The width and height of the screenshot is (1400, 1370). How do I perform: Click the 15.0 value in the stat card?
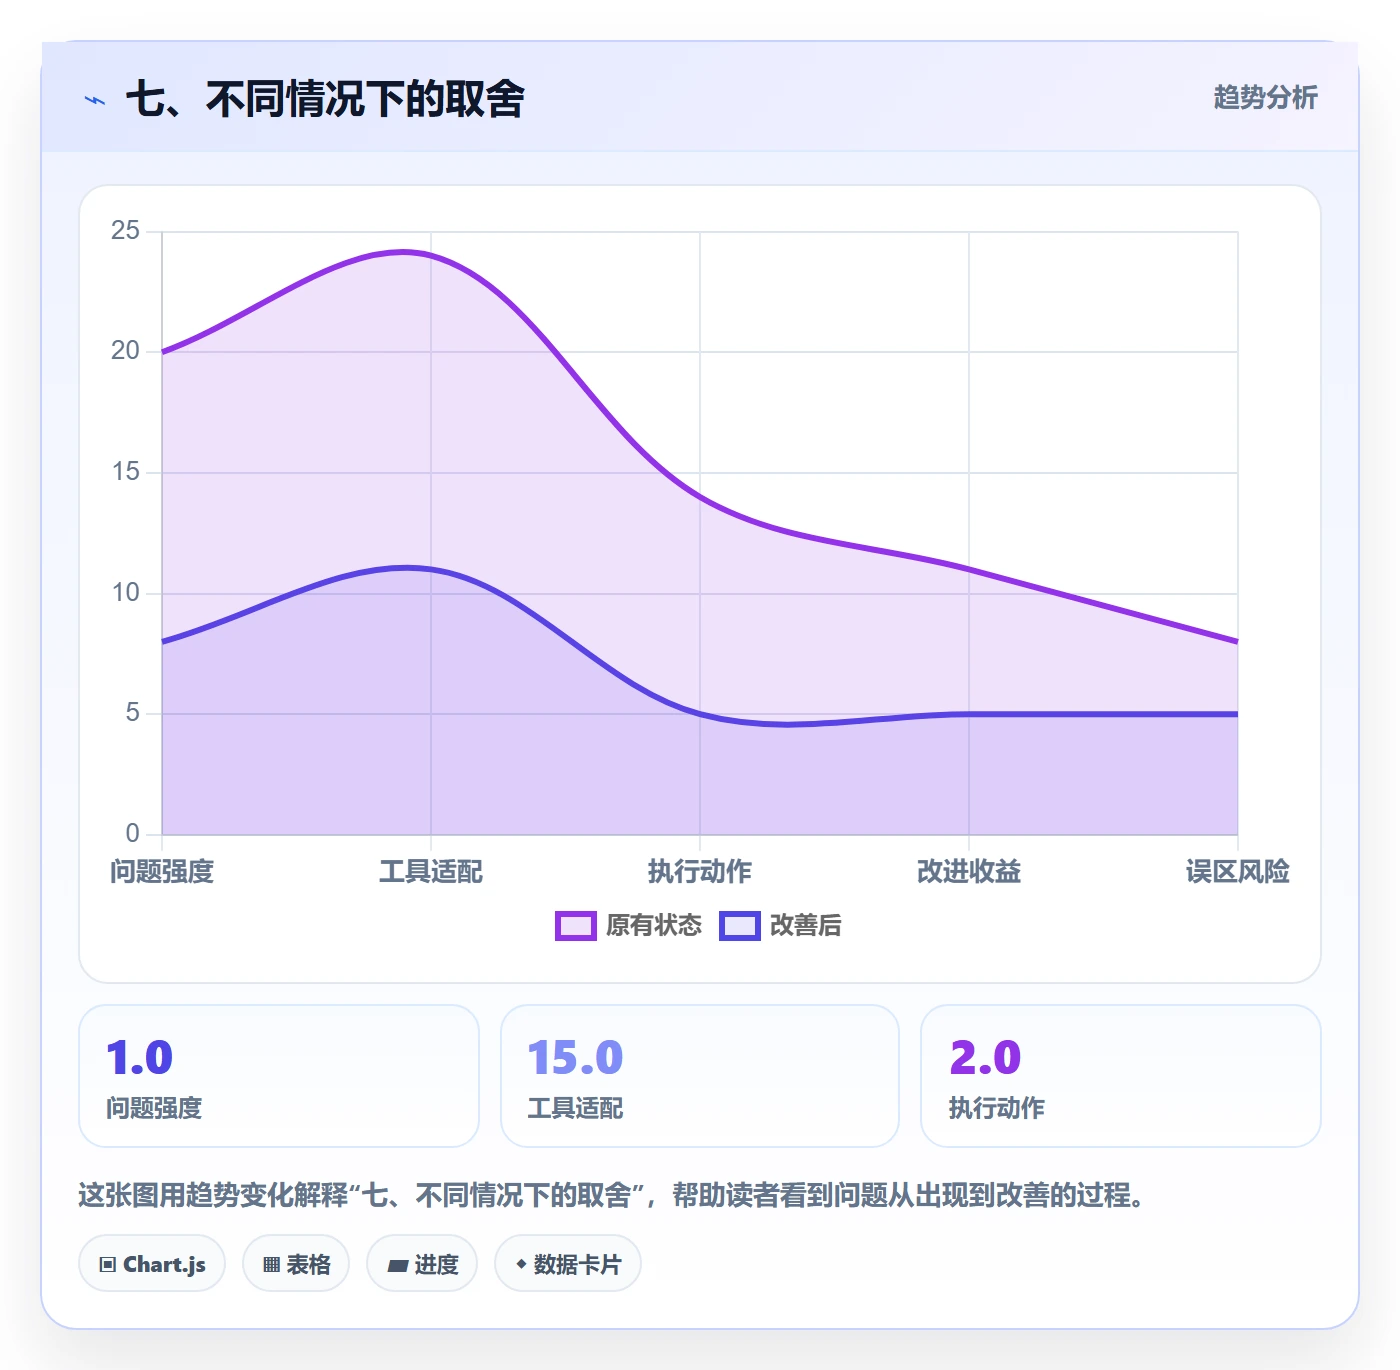tap(575, 1058)
